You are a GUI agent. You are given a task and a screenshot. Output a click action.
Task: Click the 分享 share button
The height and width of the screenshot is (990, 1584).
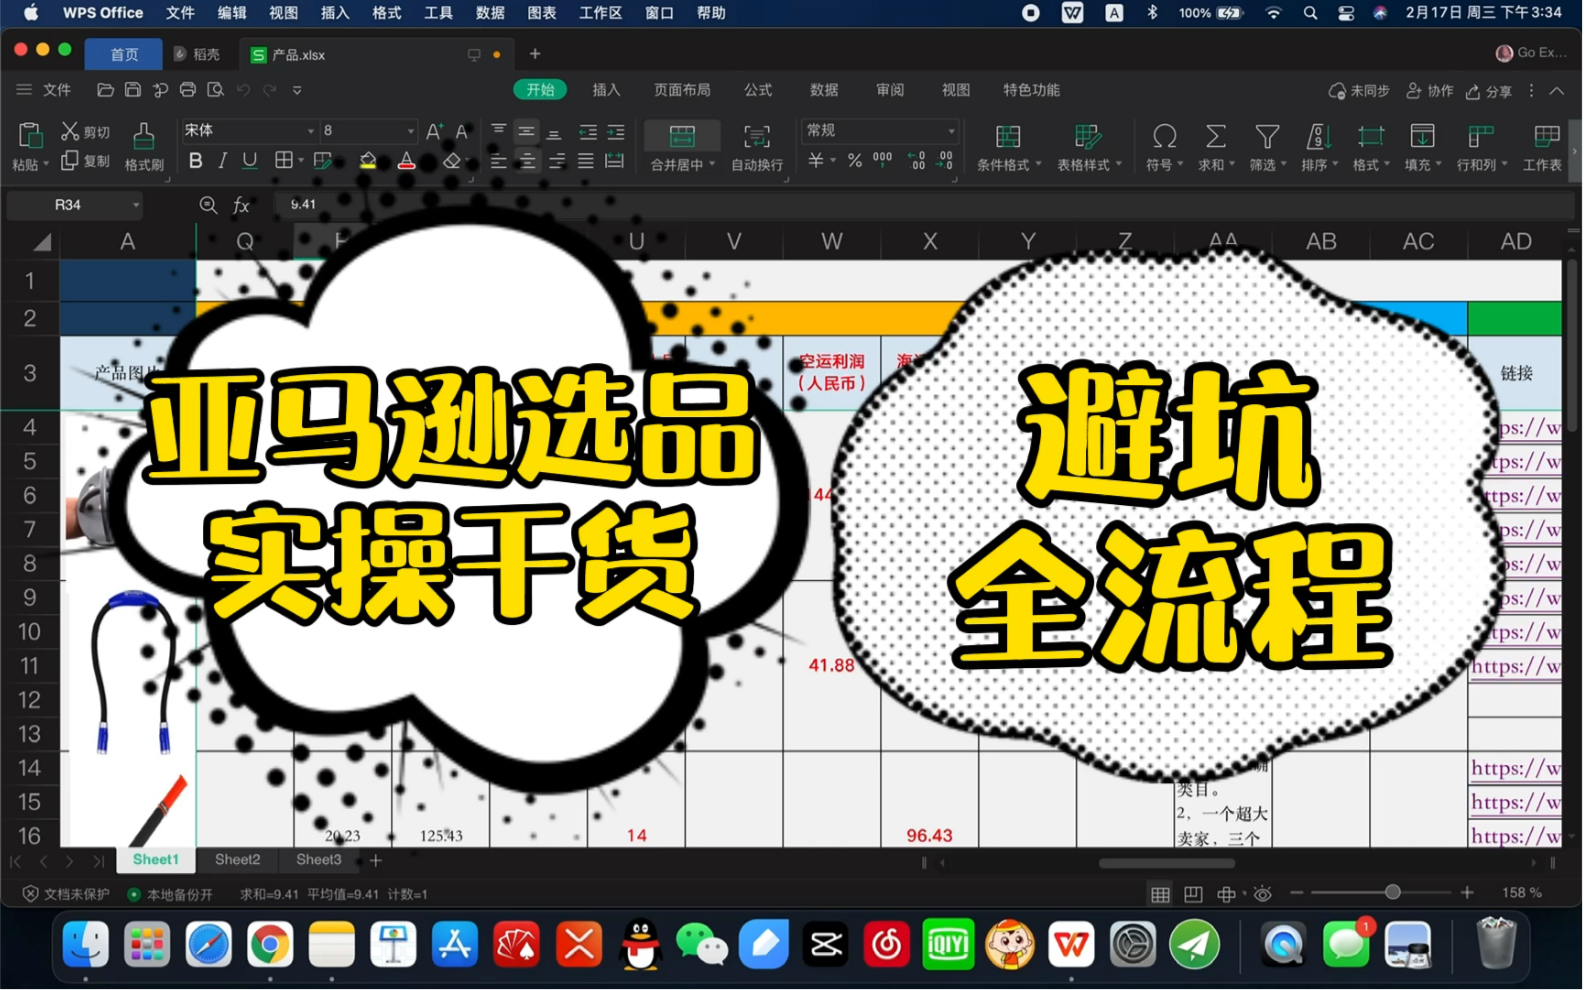pyautogui.click(x=1489, y=91)
